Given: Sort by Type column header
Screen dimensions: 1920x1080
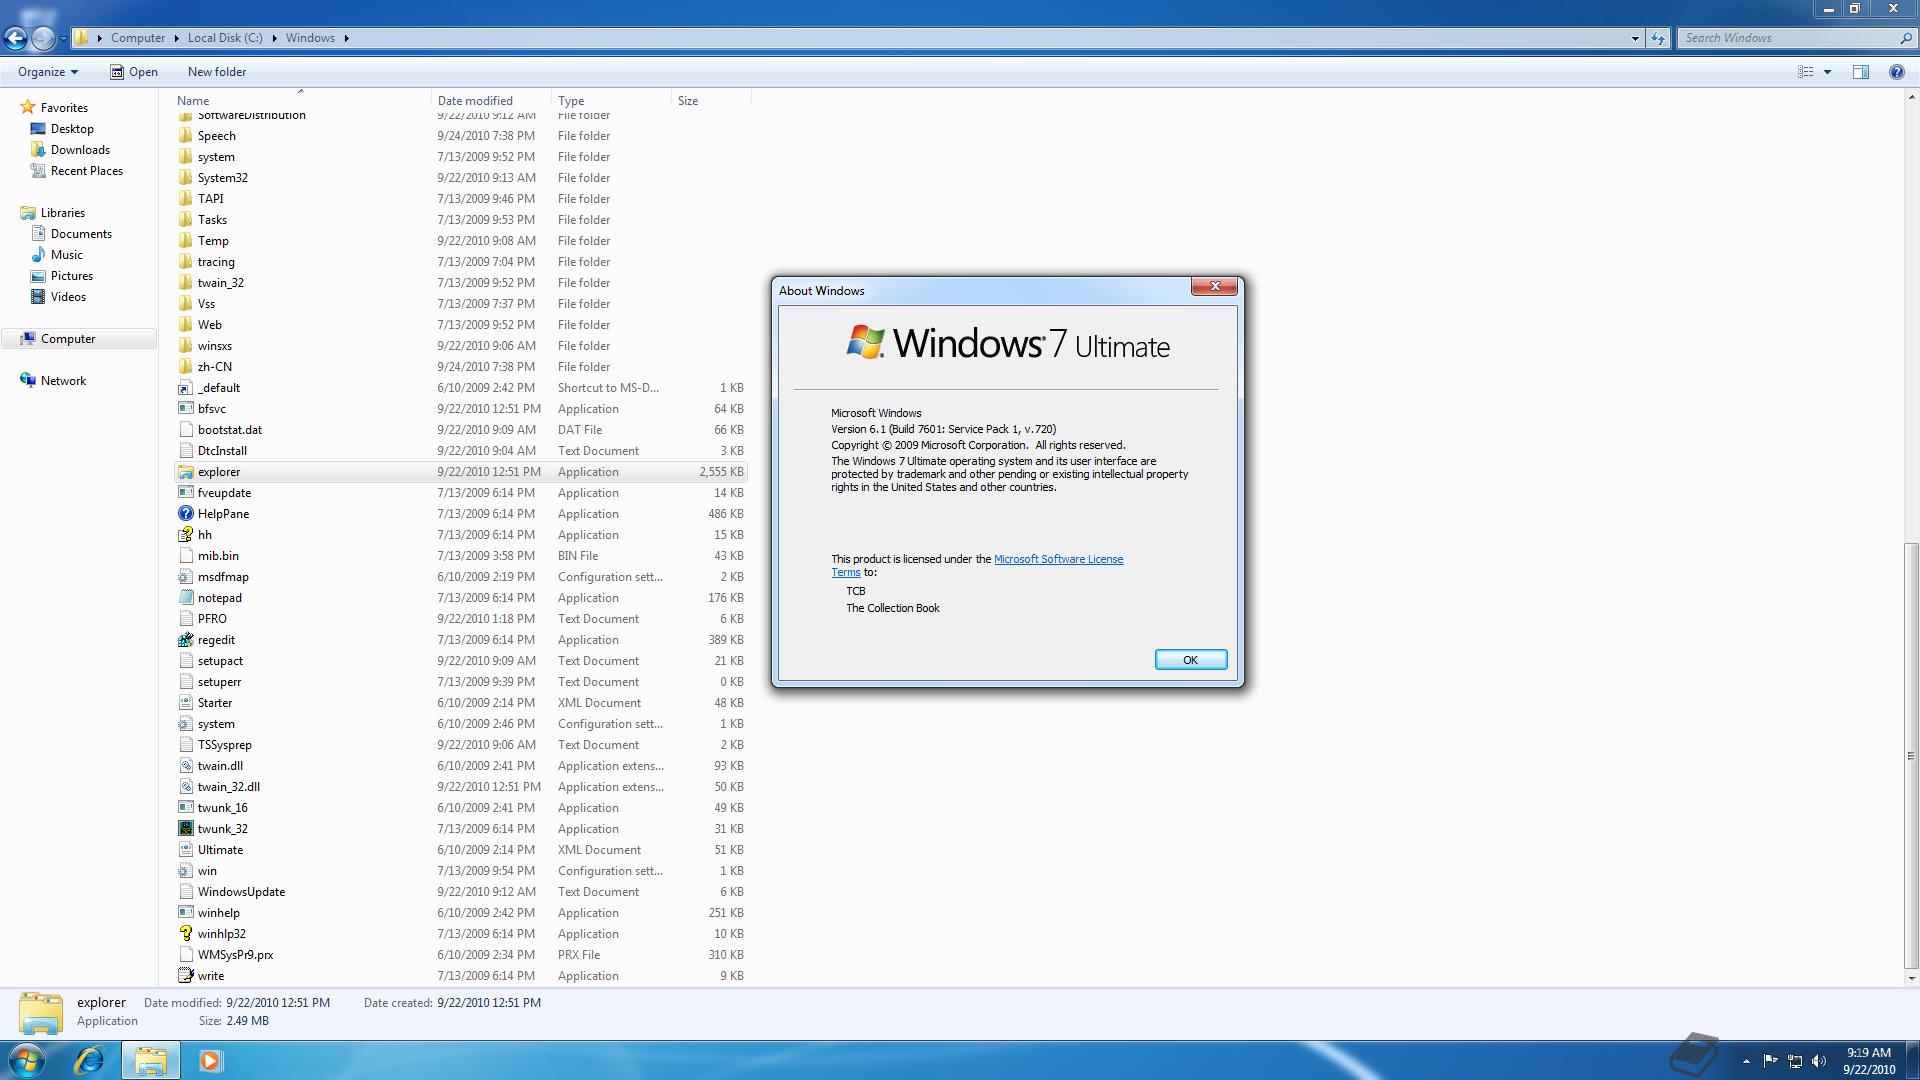Looking at the screenshot, I should [x=611, y=101].
